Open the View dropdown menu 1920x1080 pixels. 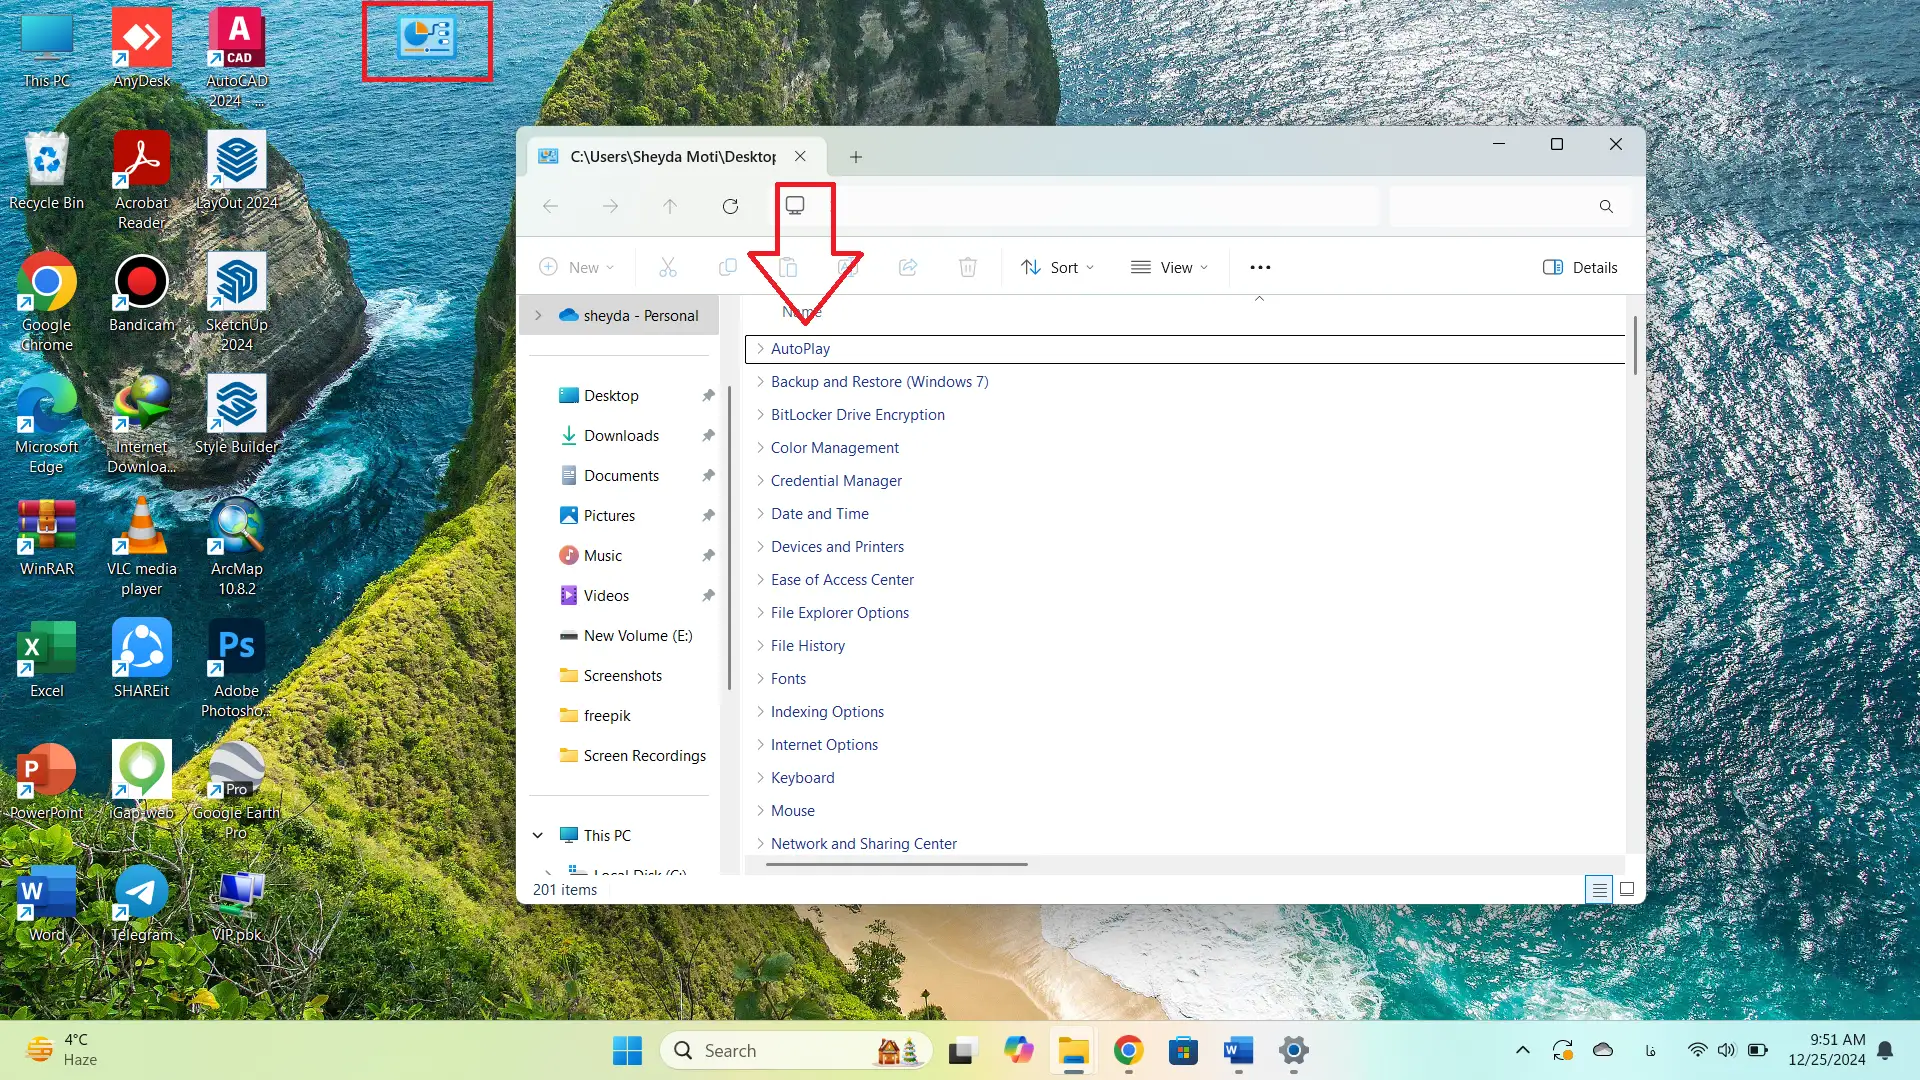(1170, 267)
